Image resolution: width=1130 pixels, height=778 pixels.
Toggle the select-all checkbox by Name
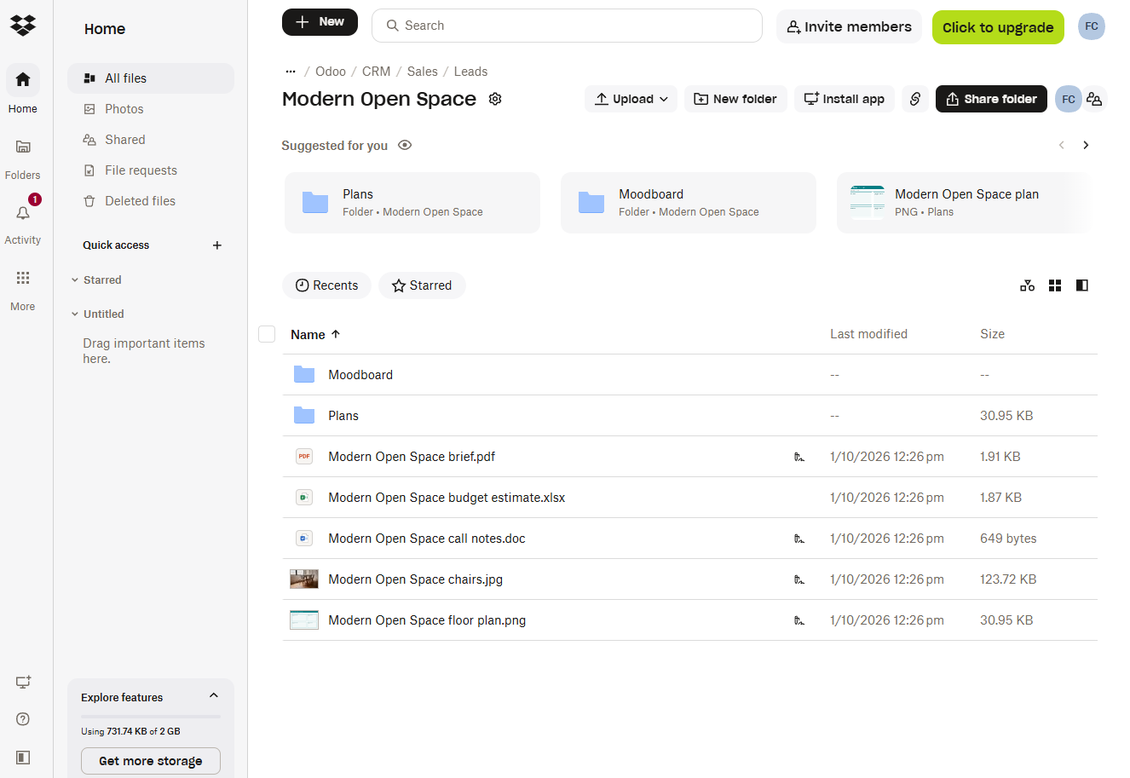pos(267,334)
